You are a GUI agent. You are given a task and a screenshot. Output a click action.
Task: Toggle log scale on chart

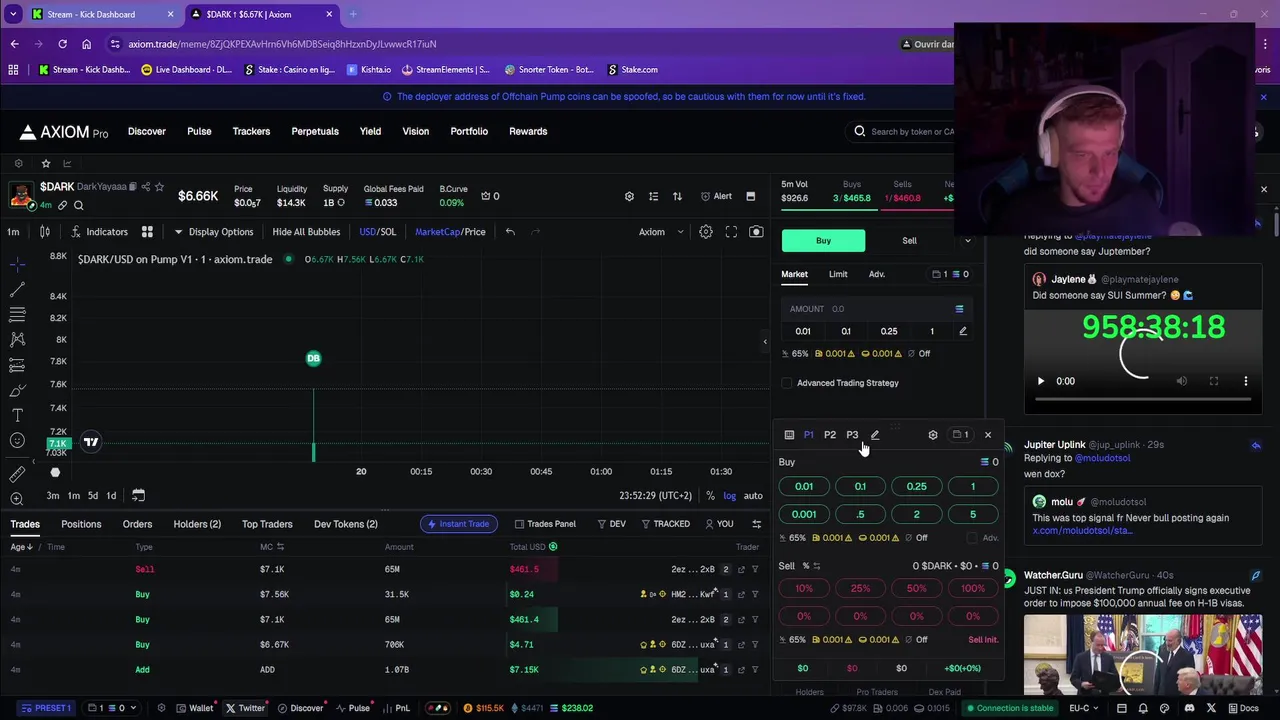730,496
